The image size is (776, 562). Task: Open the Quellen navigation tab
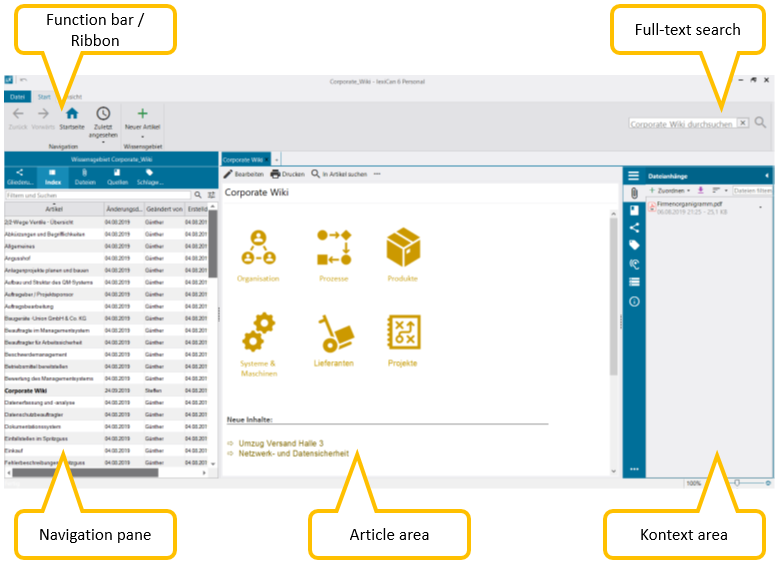[117, 177]
